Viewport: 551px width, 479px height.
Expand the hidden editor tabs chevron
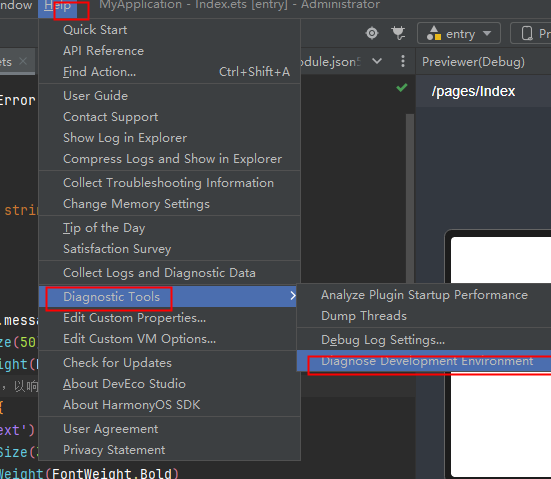(x=377, y=61)
